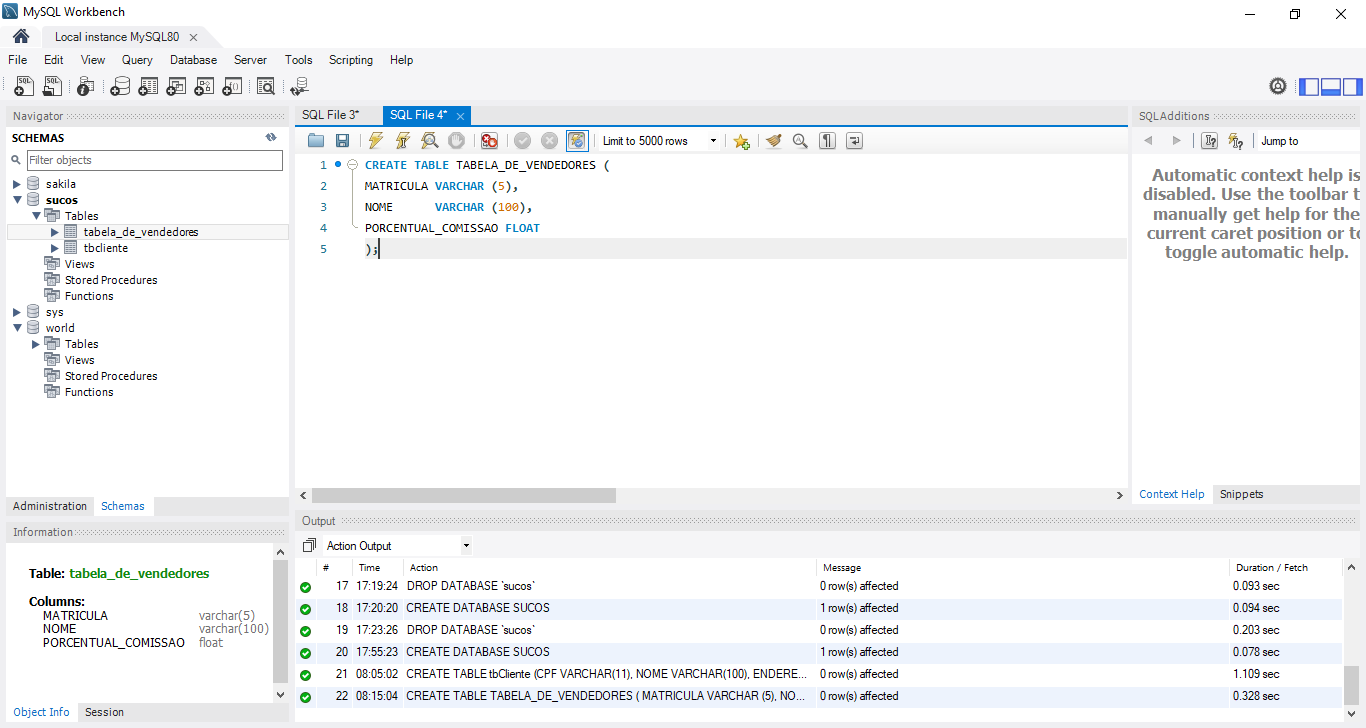1366x728 pixels.
Task: Refresh the schemas list
Action: (x=271, y=138)
